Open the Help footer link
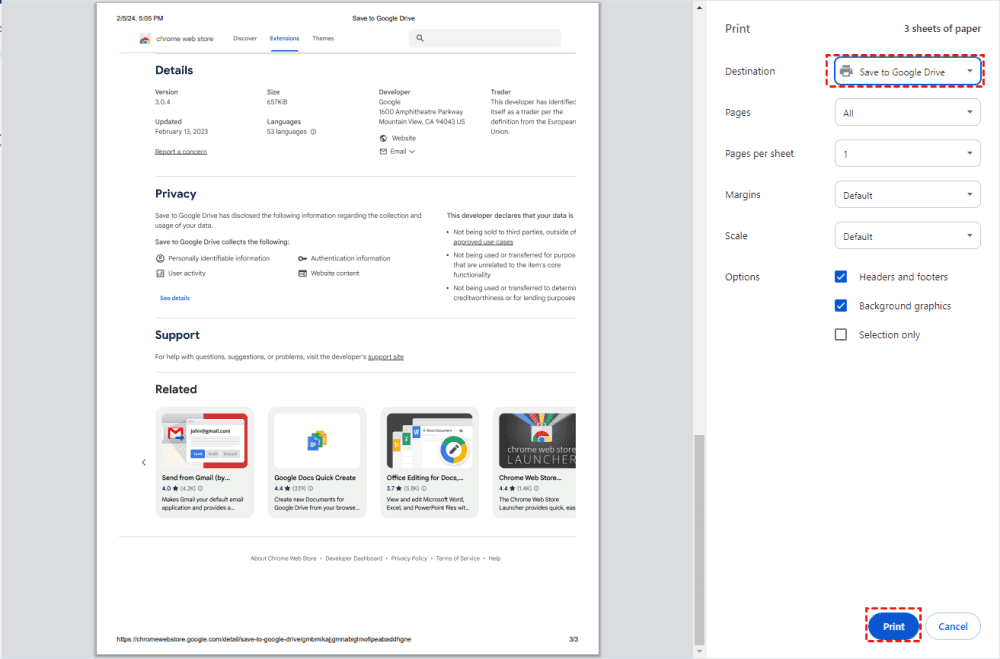 [494, 559]
